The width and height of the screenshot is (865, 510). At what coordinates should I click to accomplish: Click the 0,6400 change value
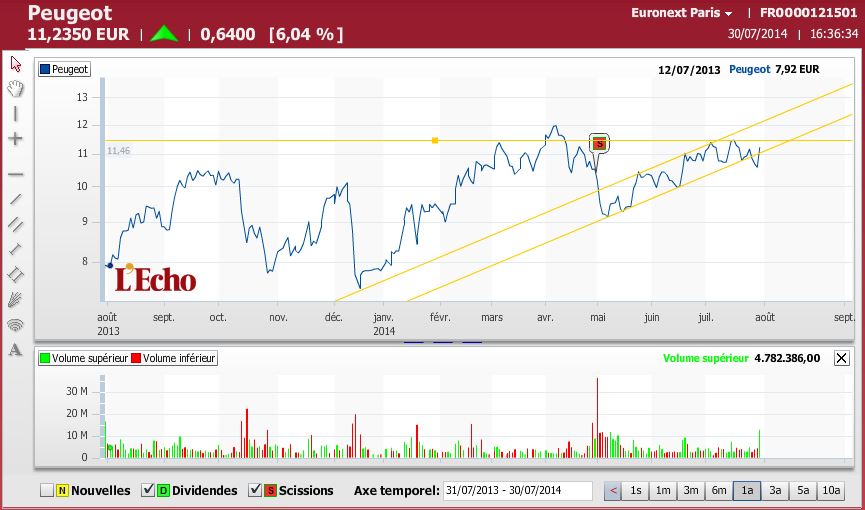pyautogui.click(x=228, y=35)
